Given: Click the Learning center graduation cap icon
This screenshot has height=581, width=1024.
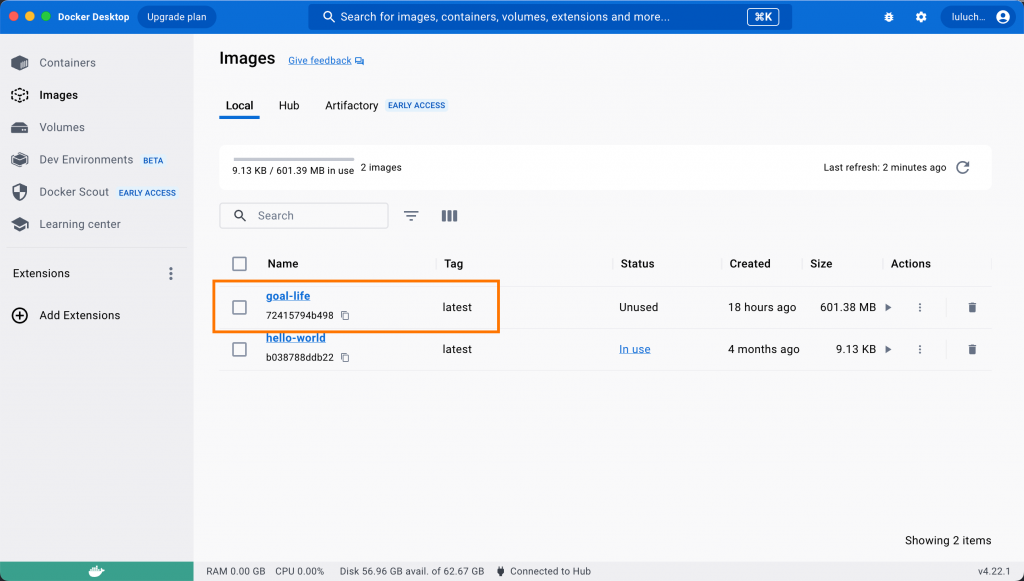Looking at the screenshot, I should tap(20, 225).
